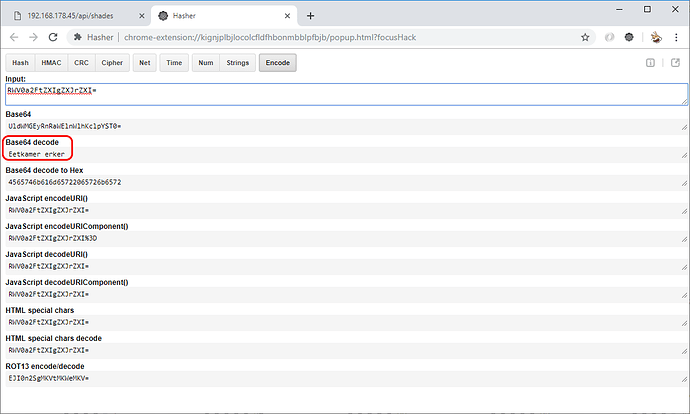The width and height of the screenshot is (690, 414).
Task: Click the Input text field
Action: (x=346, y=95)
